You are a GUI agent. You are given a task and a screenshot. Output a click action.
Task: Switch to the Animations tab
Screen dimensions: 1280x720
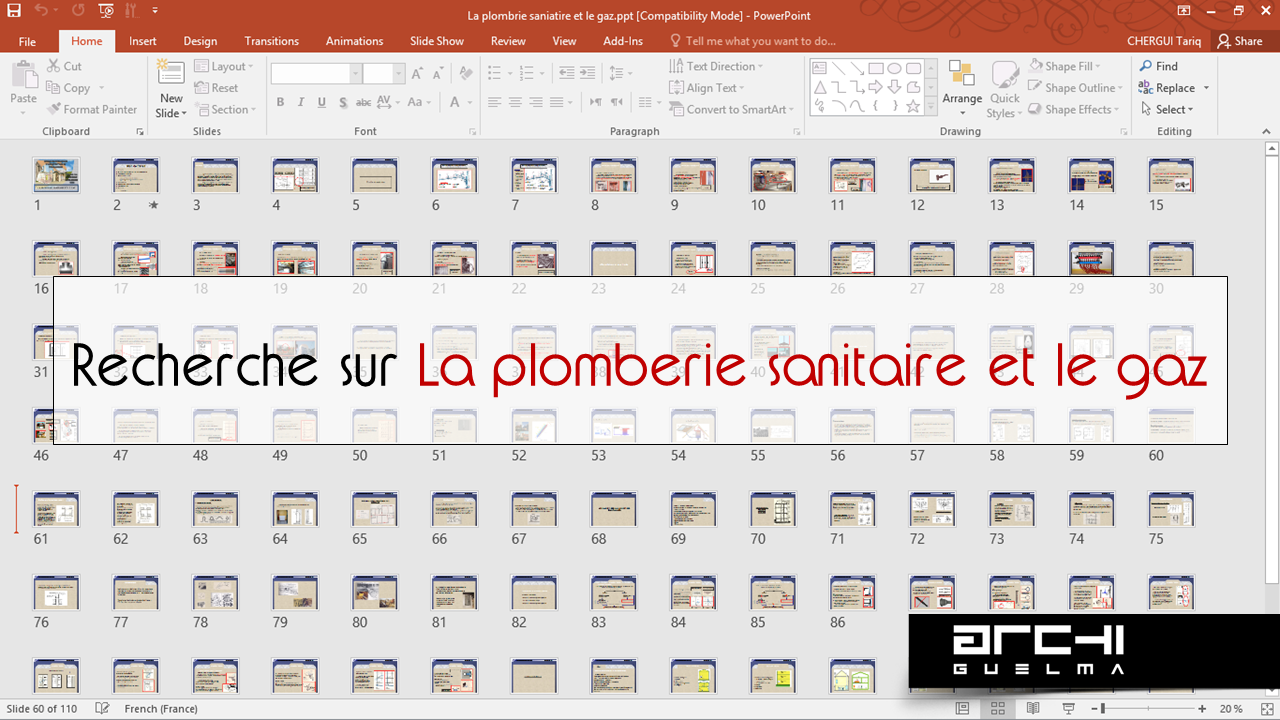pos(355,41)
